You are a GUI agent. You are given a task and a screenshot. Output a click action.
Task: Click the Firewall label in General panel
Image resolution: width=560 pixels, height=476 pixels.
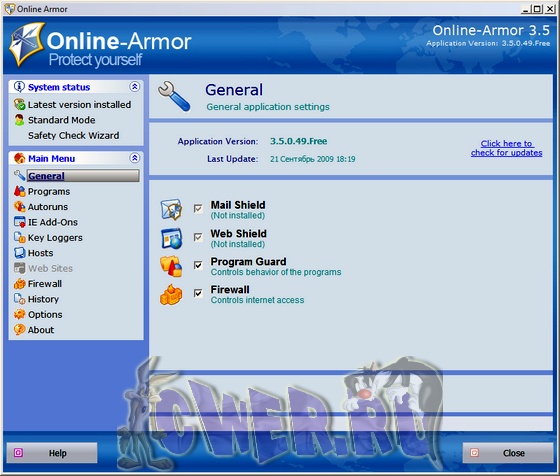230,289
